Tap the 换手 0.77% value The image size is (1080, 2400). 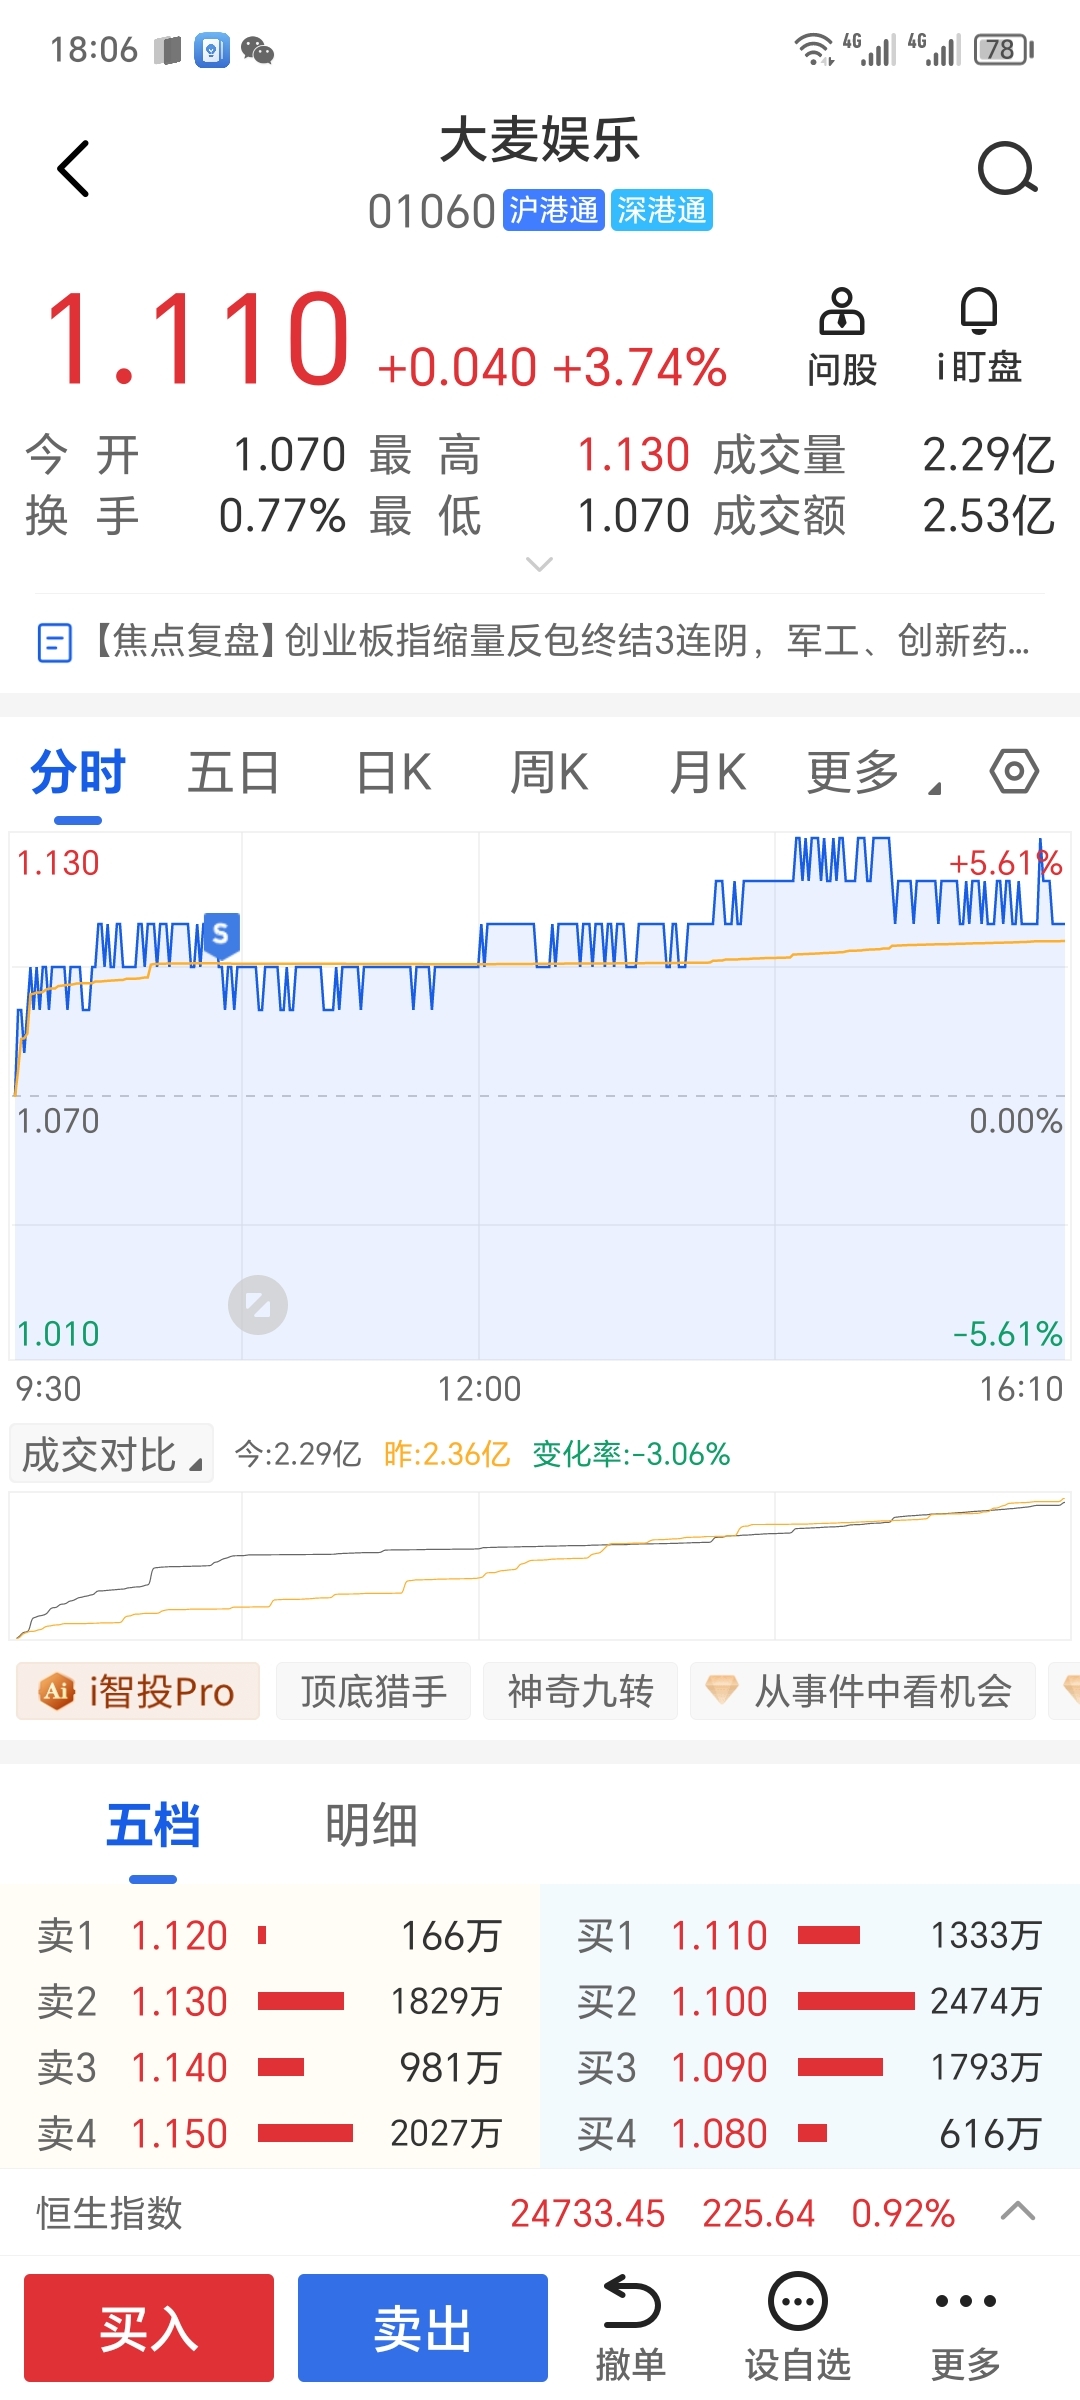pos(282,517)
